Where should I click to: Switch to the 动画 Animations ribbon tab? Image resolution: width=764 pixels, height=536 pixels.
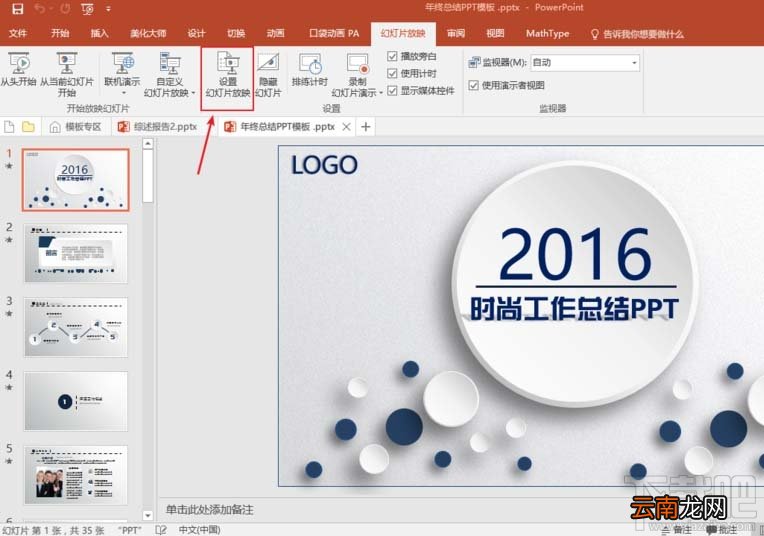[x=275, y=33]
